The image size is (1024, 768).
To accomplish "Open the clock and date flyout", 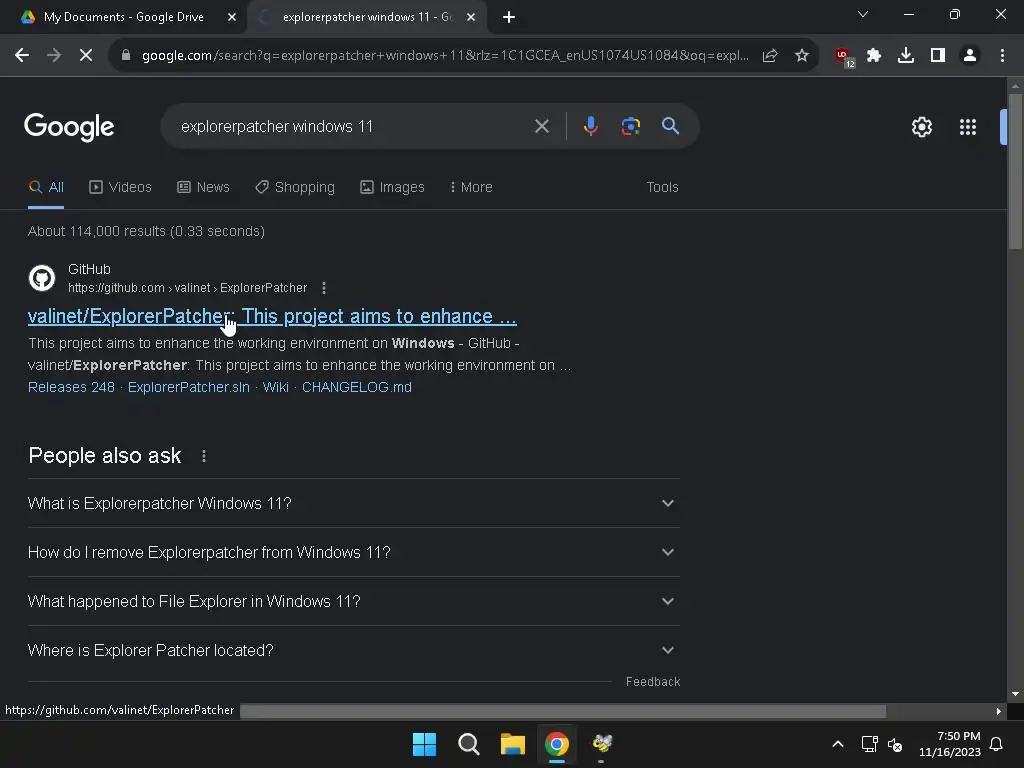I will tap(950, 744).
